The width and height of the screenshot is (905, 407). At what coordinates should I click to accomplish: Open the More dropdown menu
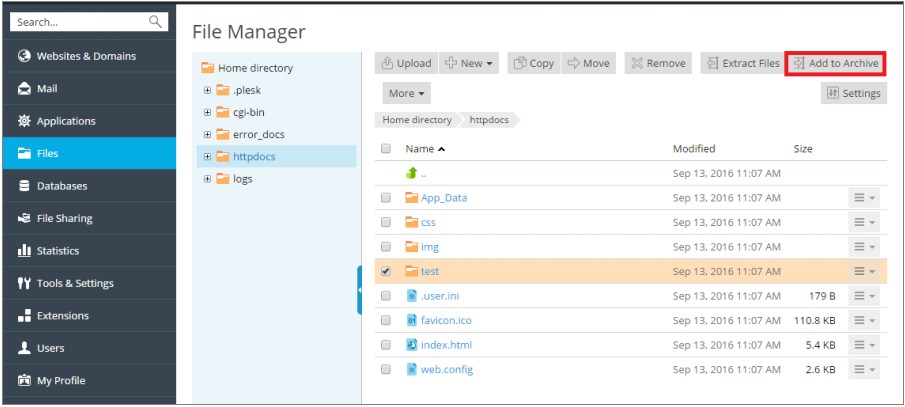coord(406,93)
